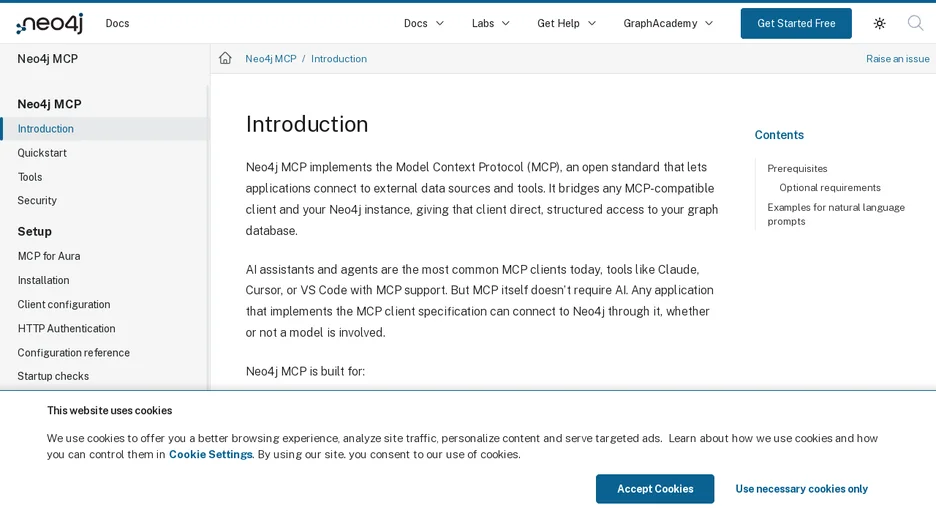Viewport: 936px width, 527px height.
Task: Open Security sidebar page
Action: point(37,201)
